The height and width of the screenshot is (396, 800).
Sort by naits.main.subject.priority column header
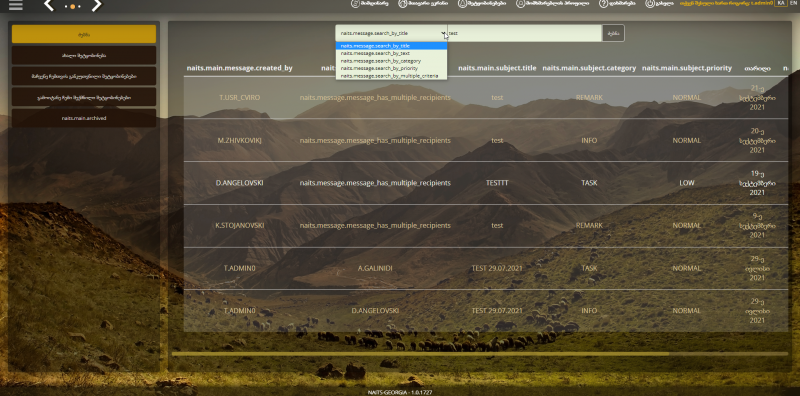click(x=687, y=68)
